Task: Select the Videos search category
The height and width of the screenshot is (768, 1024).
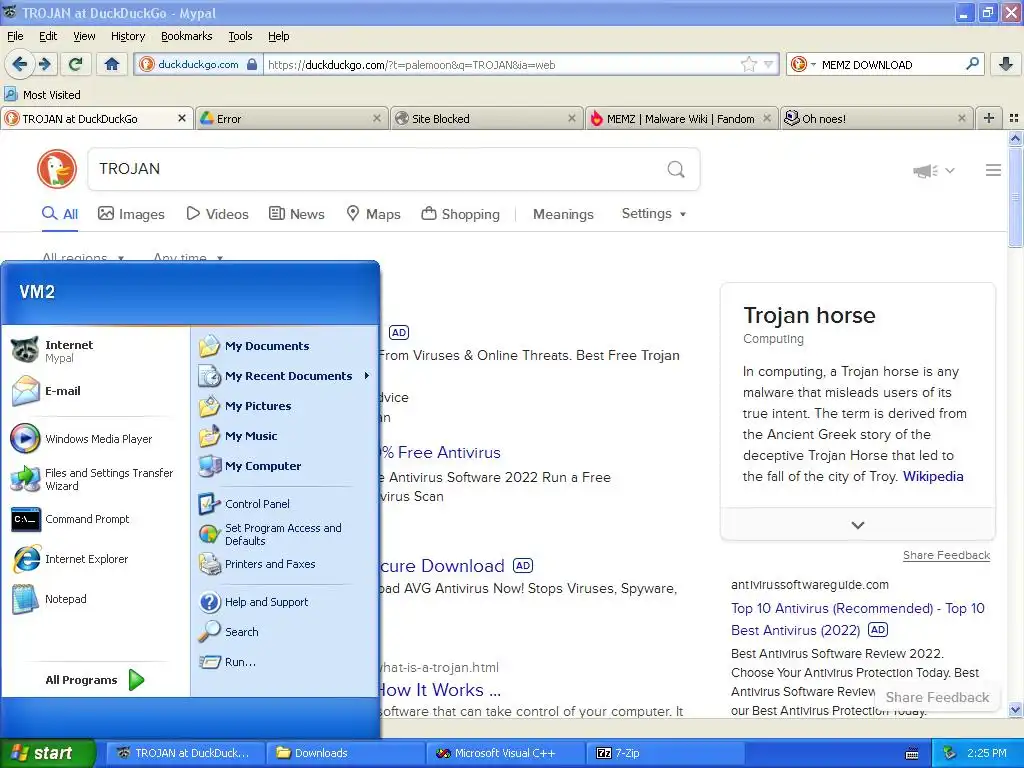Action: pos(217,214)
